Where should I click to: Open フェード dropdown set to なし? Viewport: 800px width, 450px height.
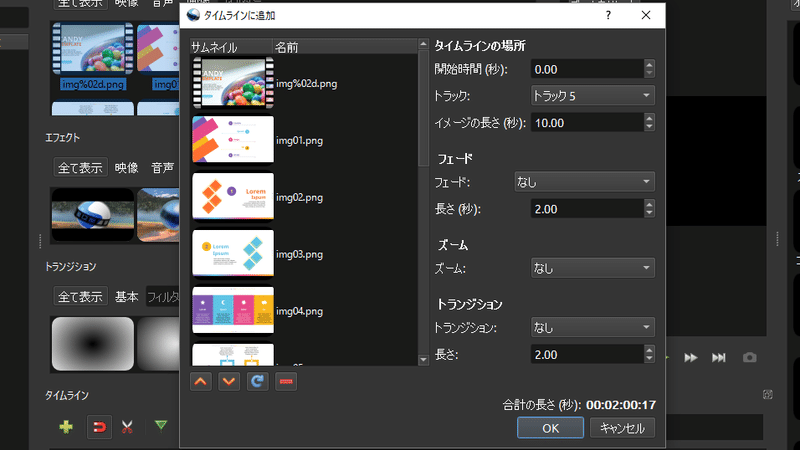pos(585,182)
